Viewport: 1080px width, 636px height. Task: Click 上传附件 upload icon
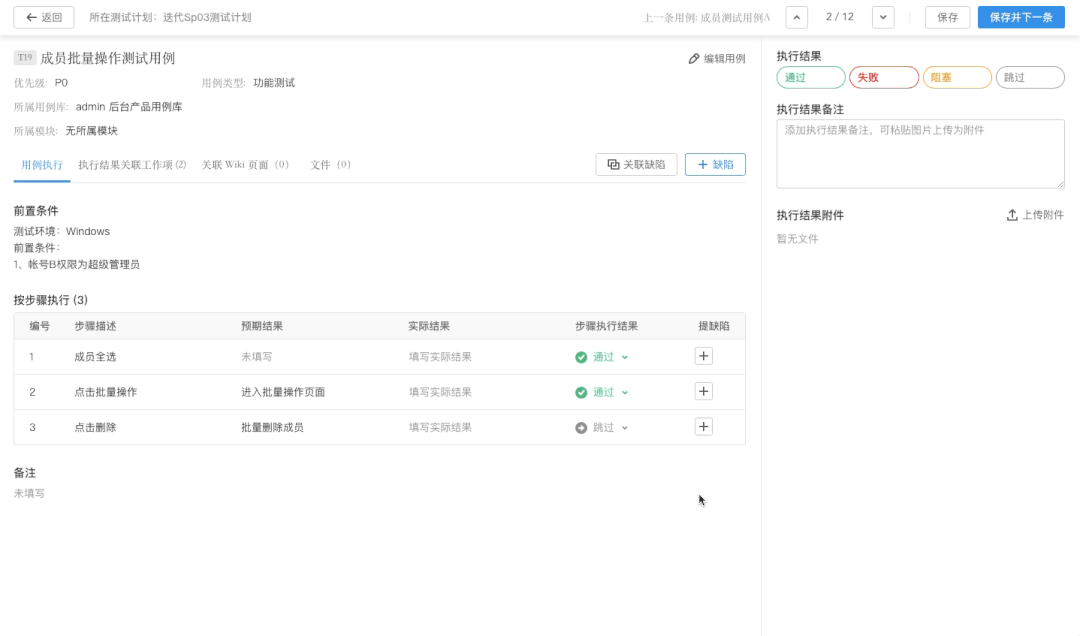[1035, 215]
